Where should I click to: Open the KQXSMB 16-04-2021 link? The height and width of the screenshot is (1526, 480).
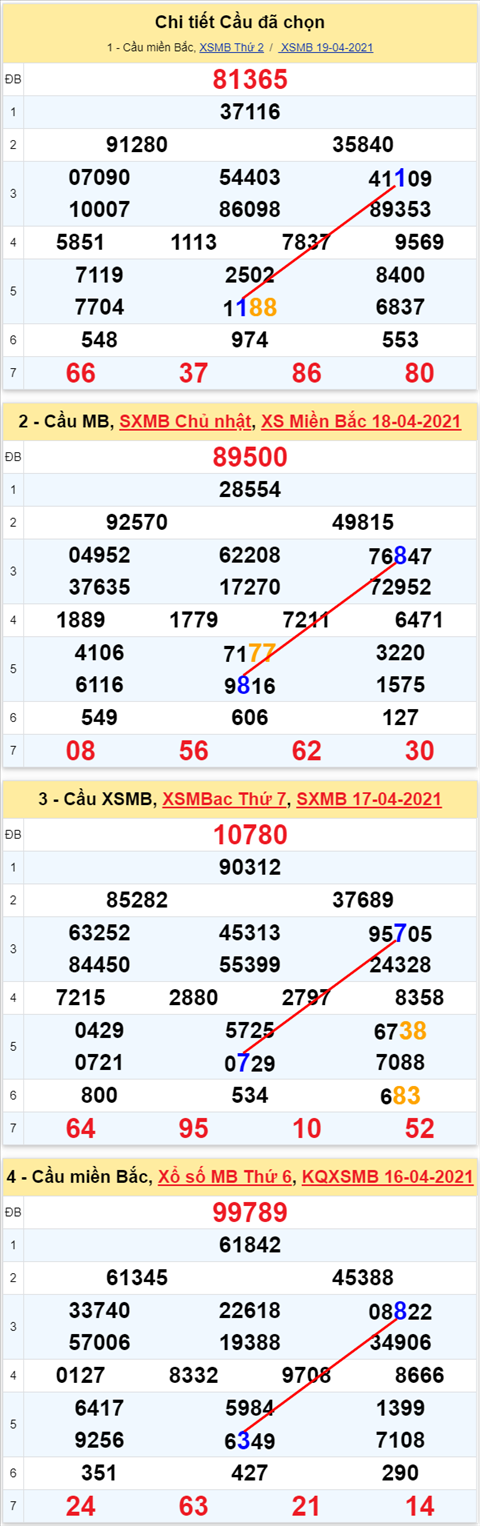coord(388,1177)
